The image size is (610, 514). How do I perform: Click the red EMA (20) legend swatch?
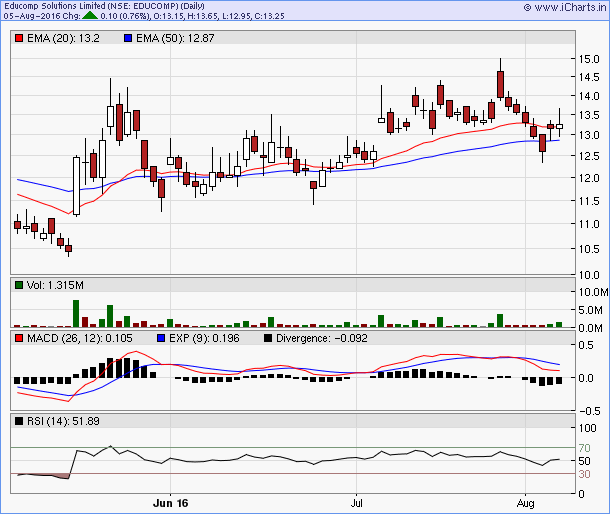(19, 38)
